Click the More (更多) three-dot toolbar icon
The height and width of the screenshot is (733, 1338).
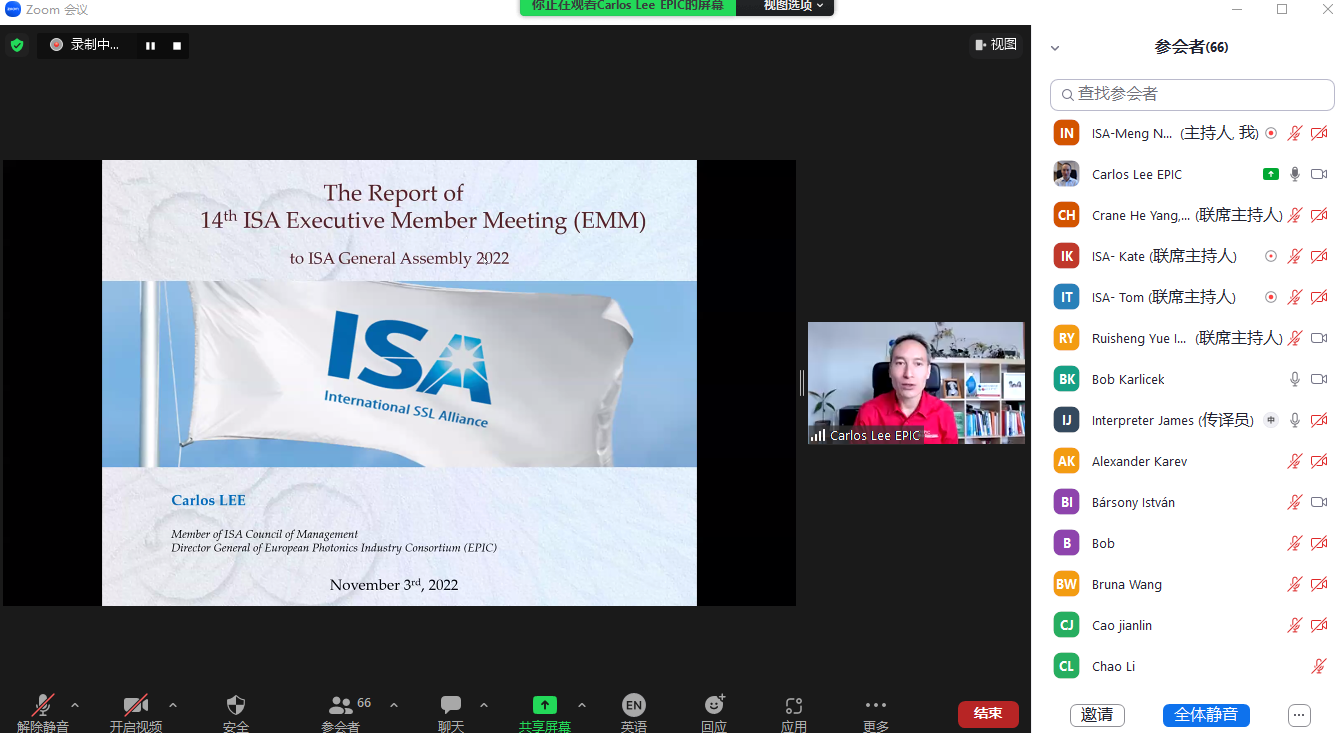876,705
